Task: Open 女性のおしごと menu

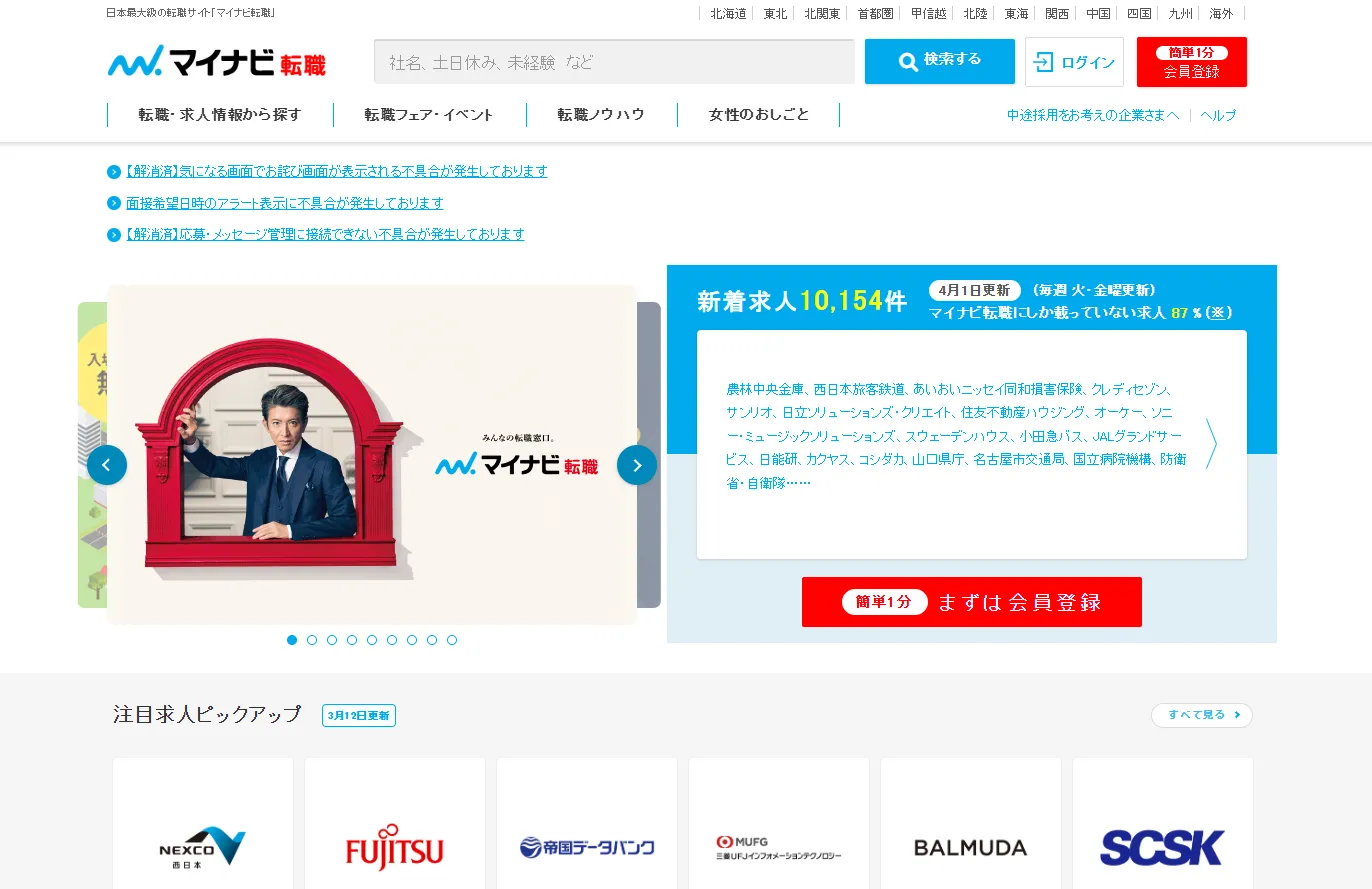Action: point(759,114)
